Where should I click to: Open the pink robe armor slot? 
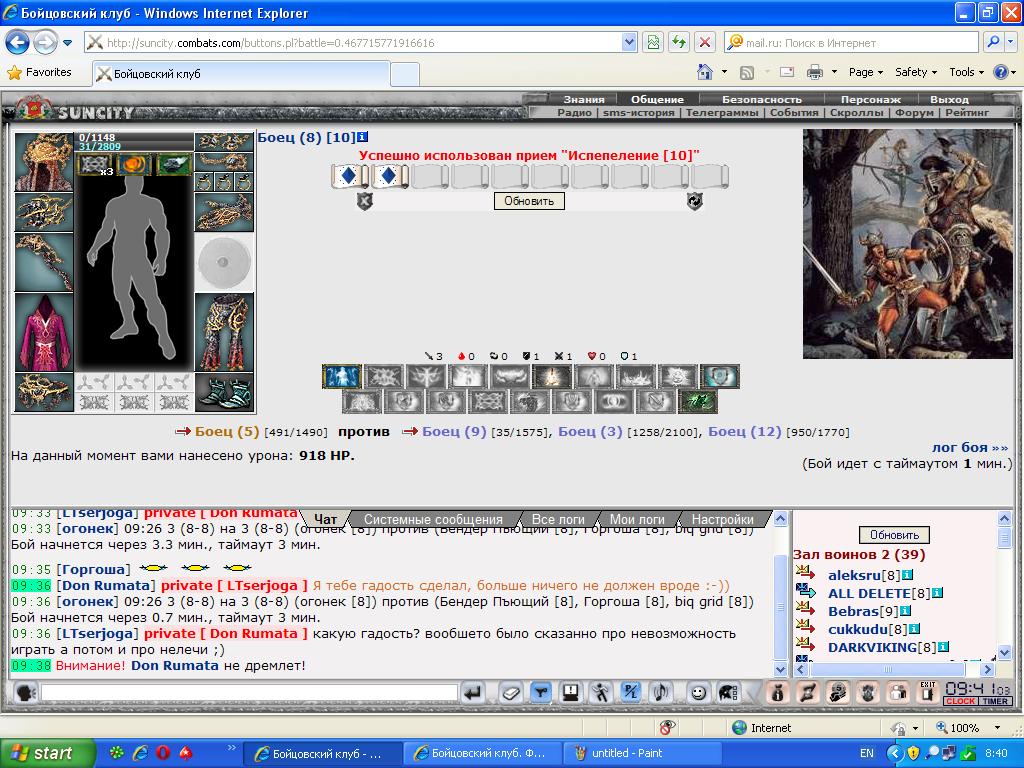[44, 332]
